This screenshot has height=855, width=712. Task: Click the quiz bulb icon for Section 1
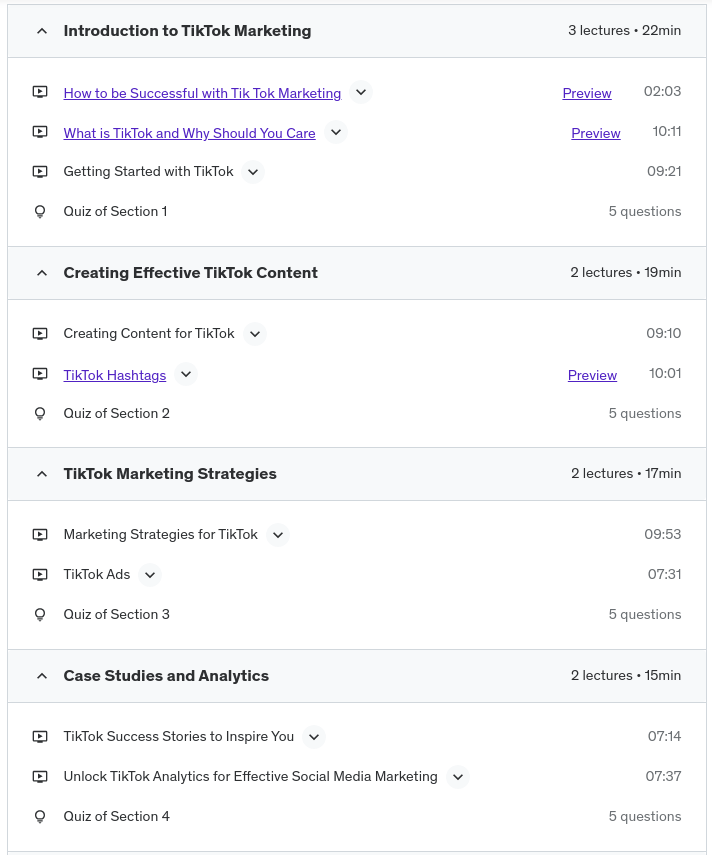40,212
